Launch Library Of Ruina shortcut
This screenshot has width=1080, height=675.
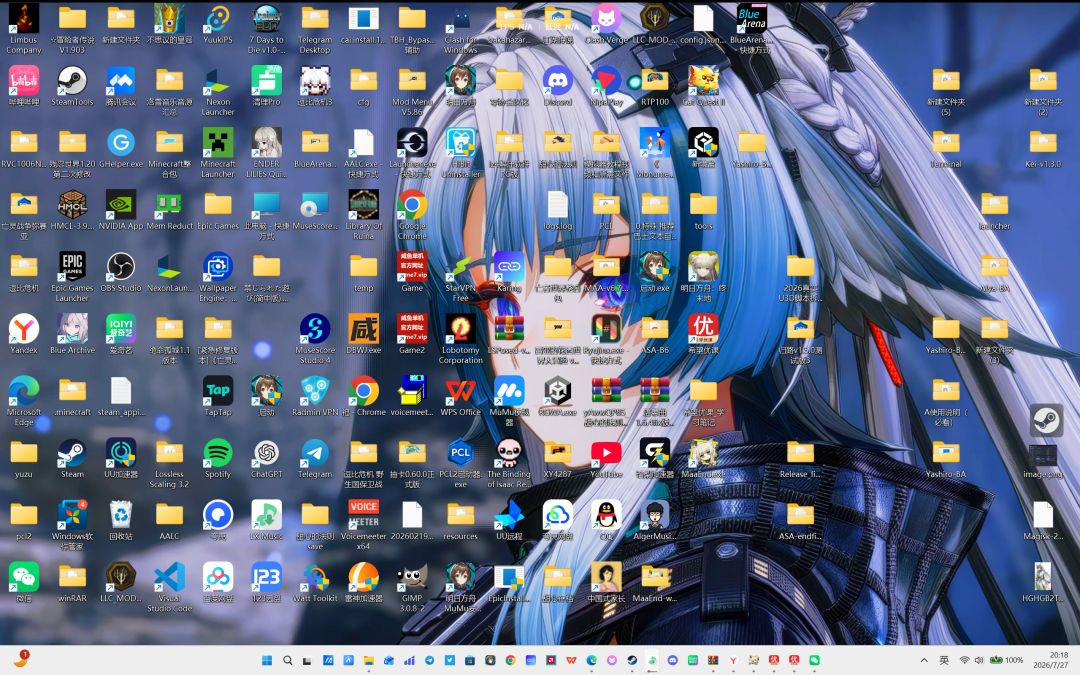click(x=364, y=214)
